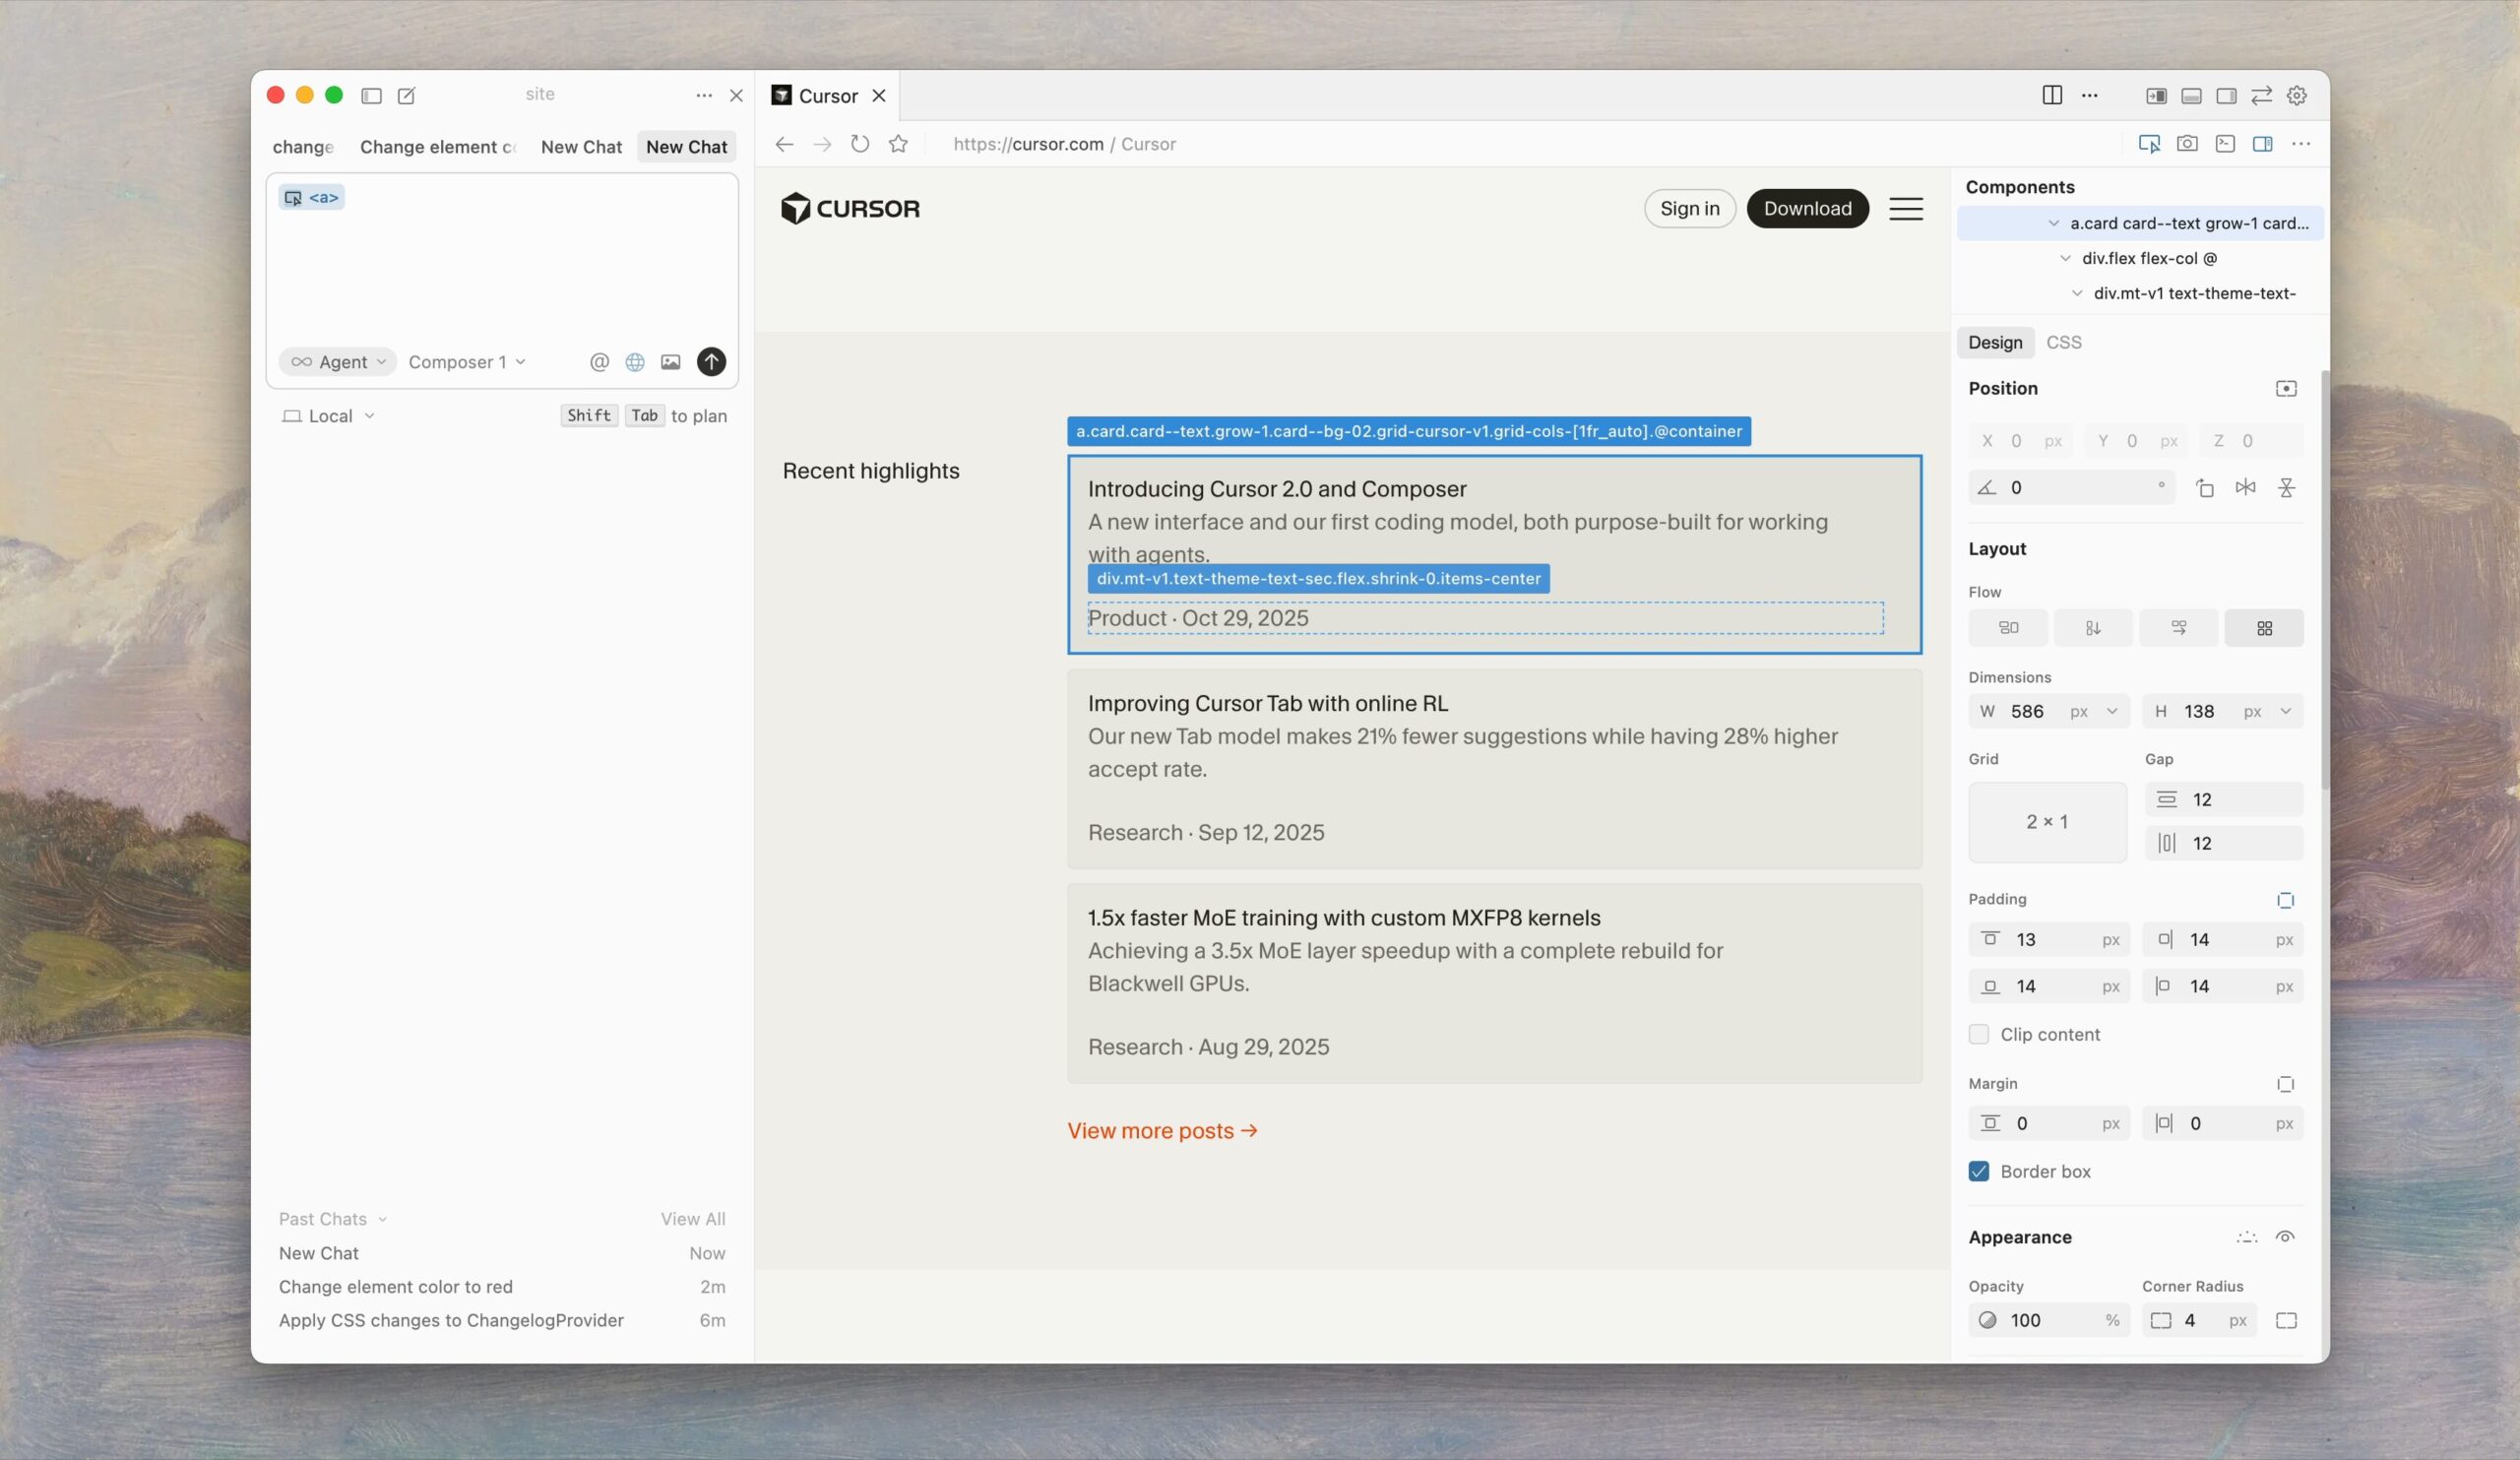Open the 'Change element c' chat tab
The width and height of the screenshot is (2520, 1460).
click(437, 147)
